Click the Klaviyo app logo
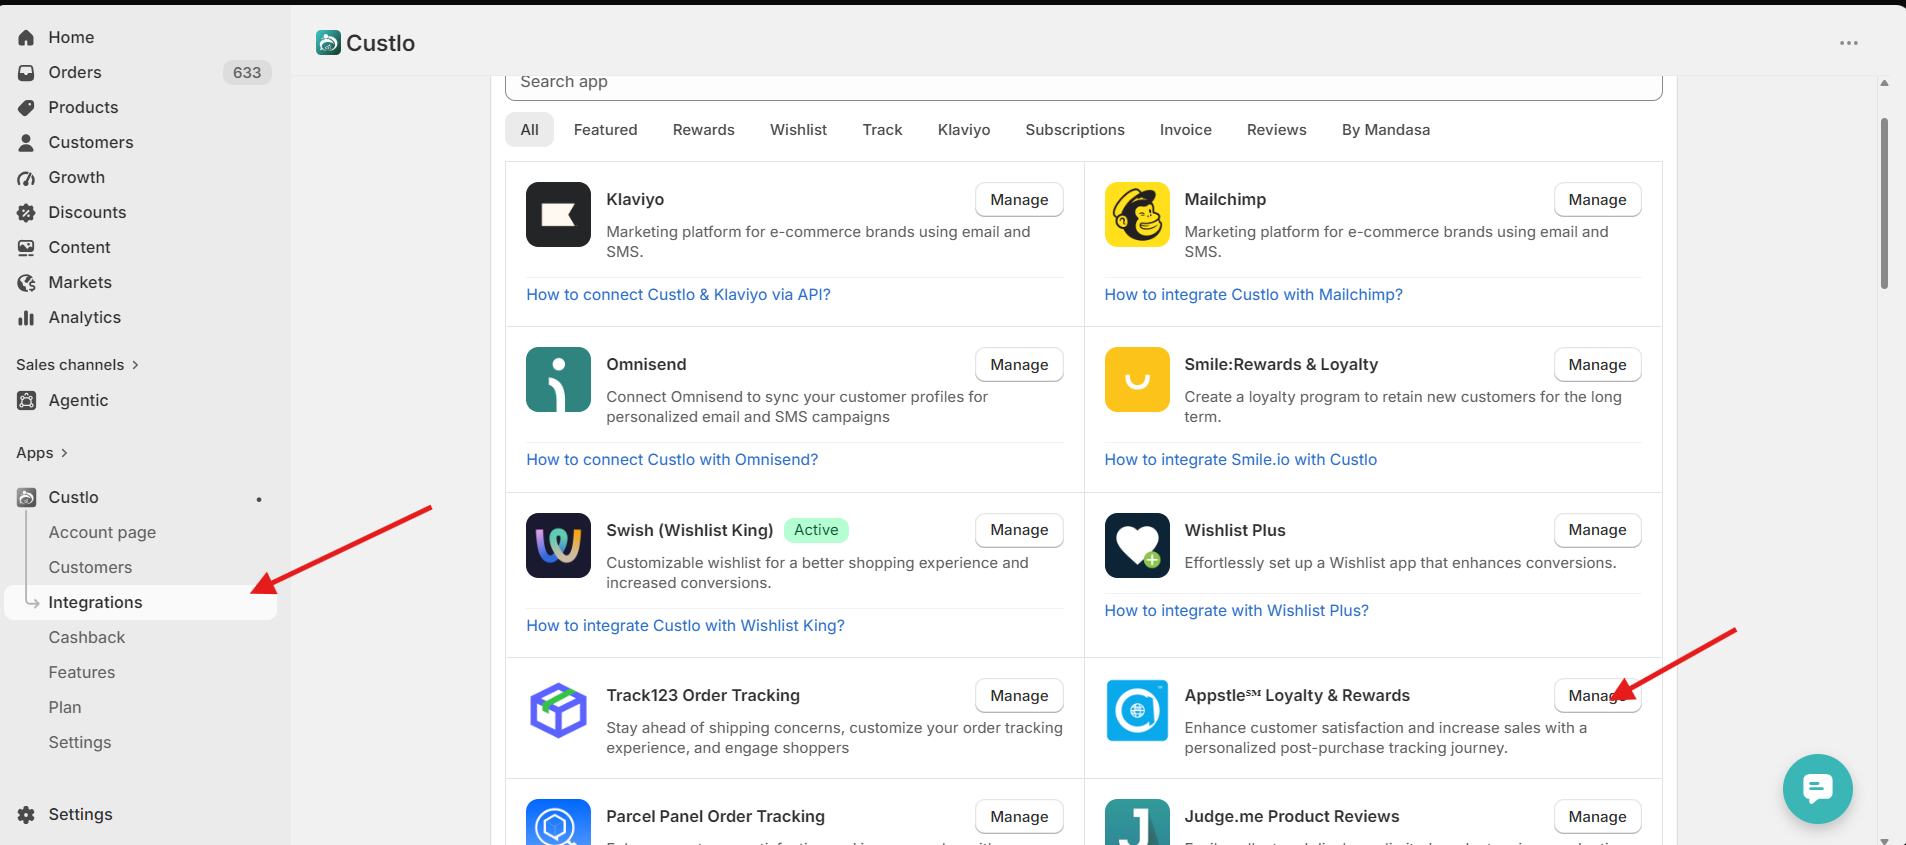This screenshot has width=1906, height=845. point(558,214)
